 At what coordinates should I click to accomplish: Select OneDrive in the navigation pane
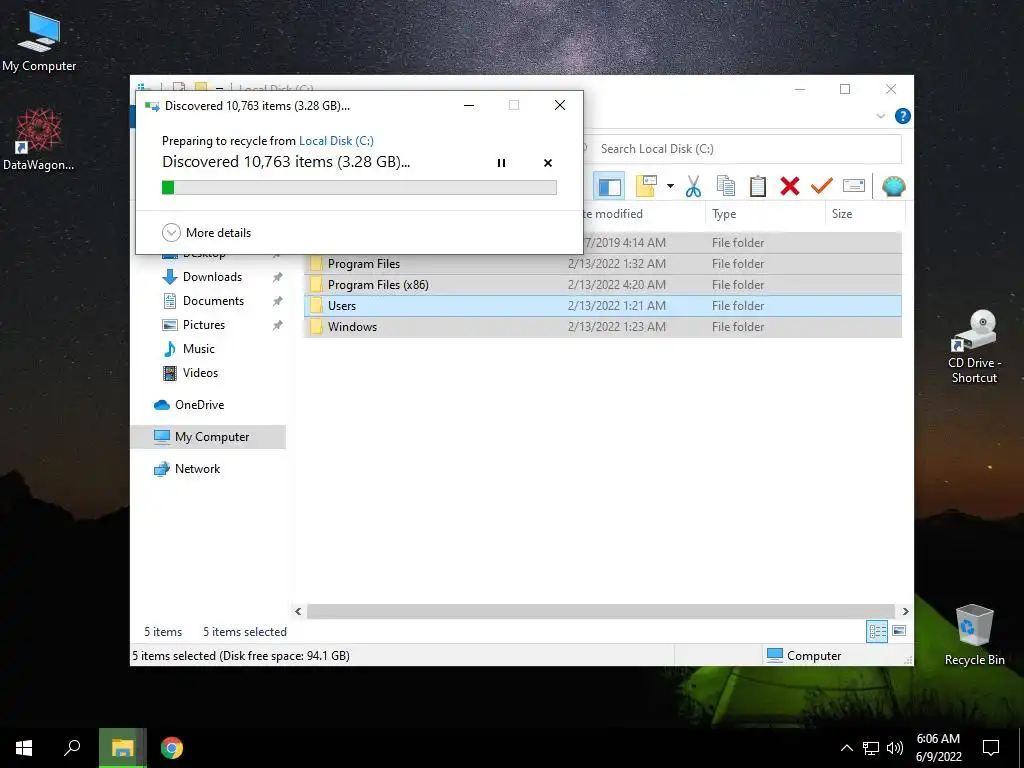(199, 405)
